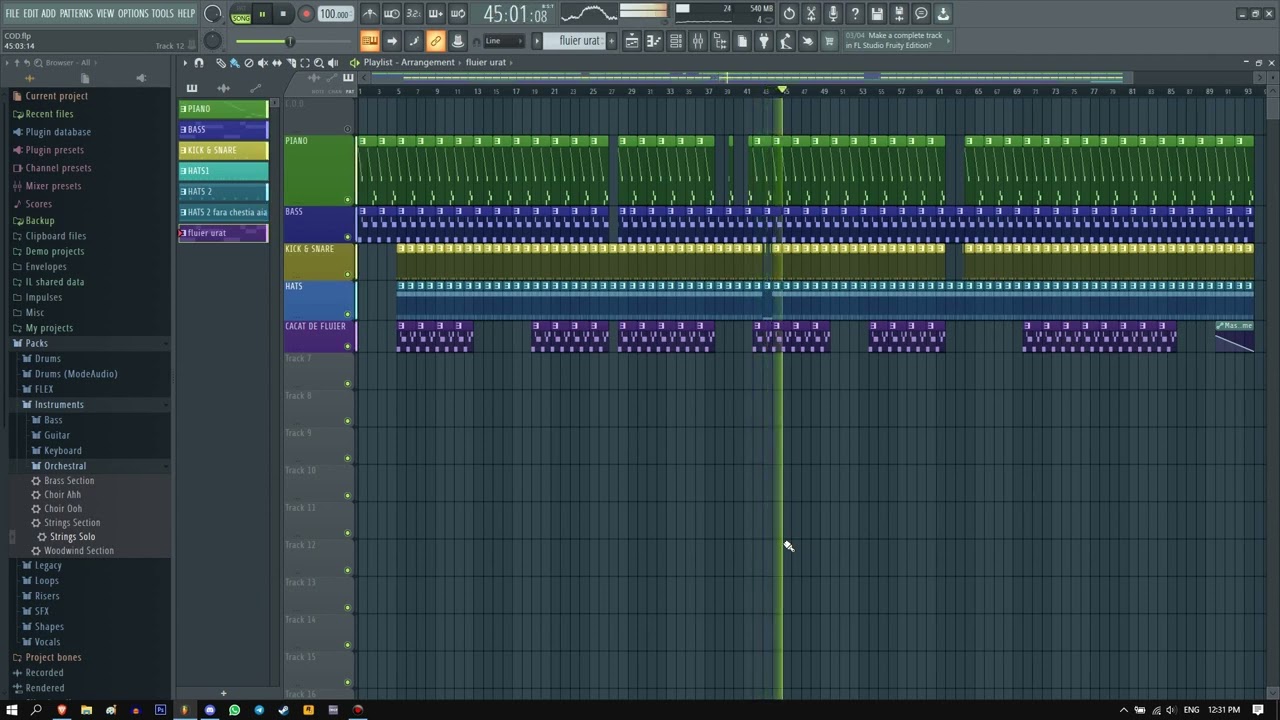Select the Zoom tool in playlist toolbar
Viewport: 1280px width, 720px height.
click(319, 62)
